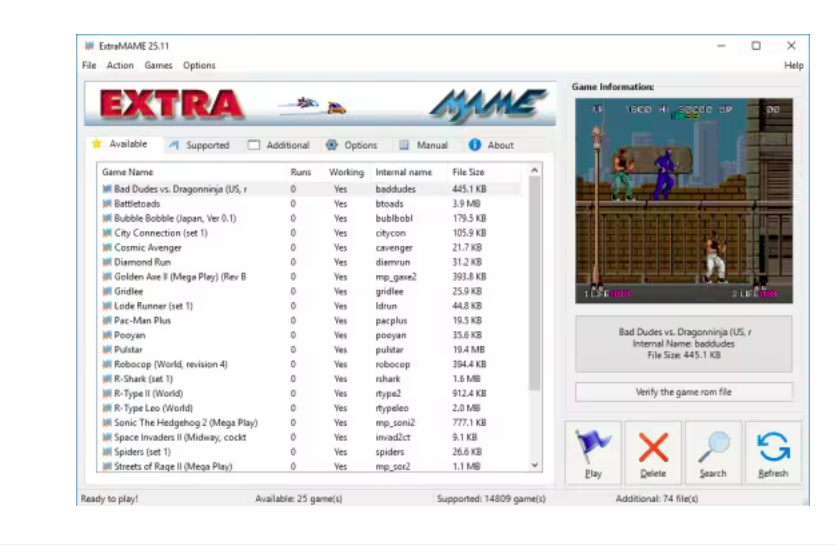Click the red X Delete button
Image resolution: width=836 pixels, height=550 pixels.
pos(653,453)
